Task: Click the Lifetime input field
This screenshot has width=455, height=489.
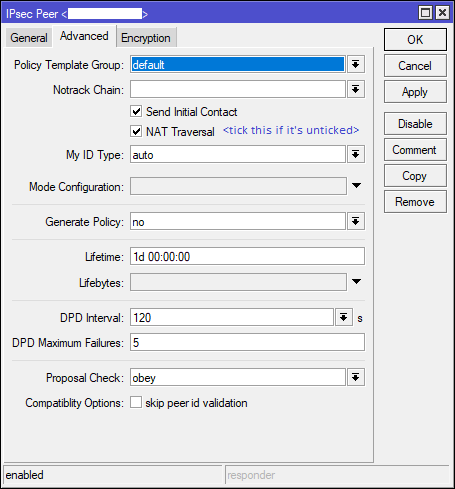Action: click(x=247, y=256)
